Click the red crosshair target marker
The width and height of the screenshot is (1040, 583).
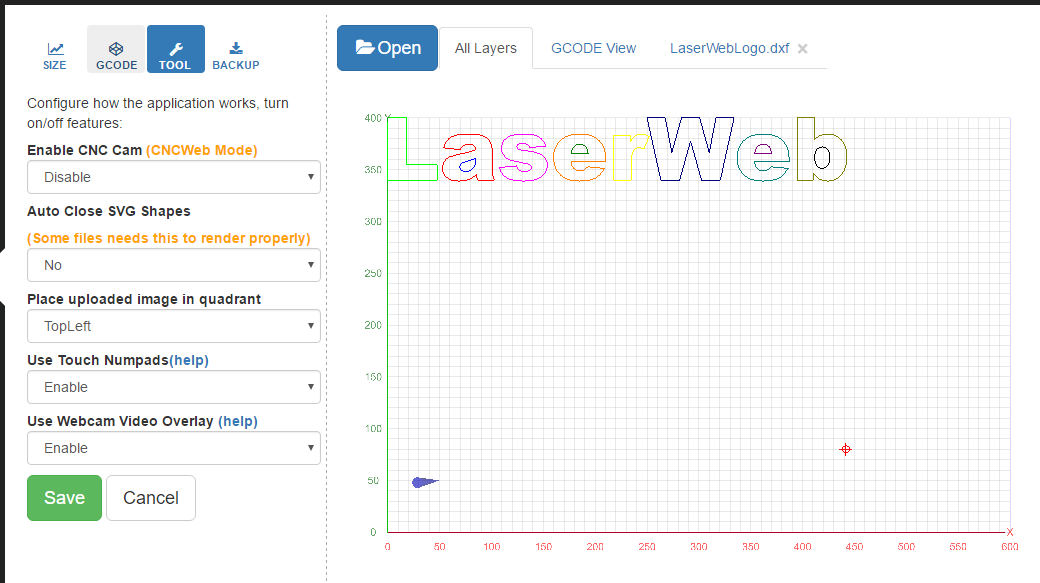point(845,449)
